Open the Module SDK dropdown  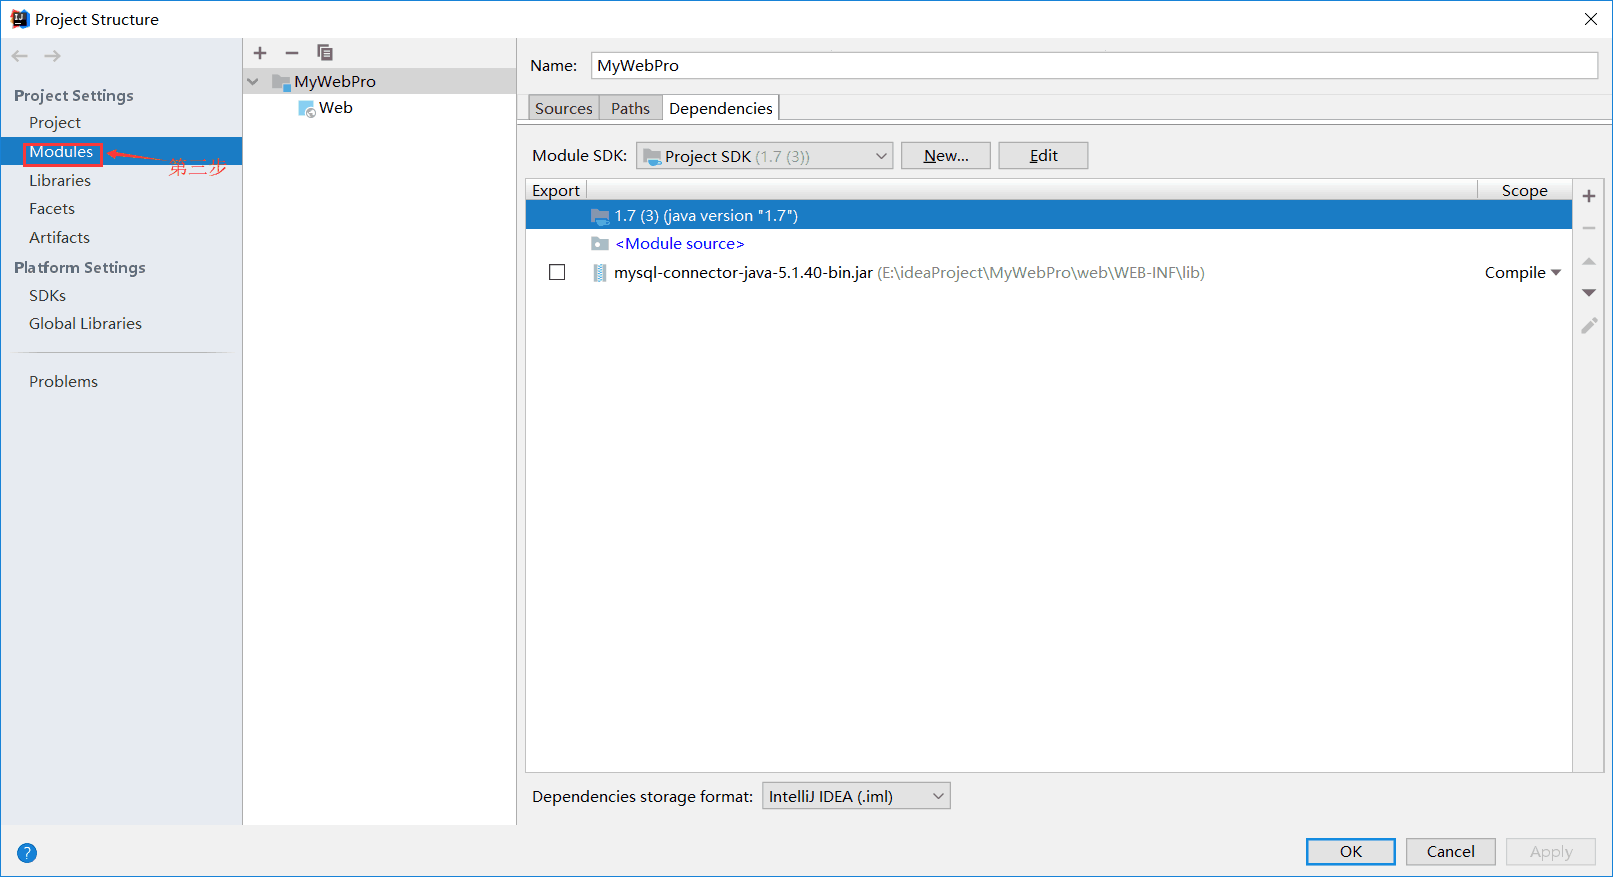[x=764, y=156]
